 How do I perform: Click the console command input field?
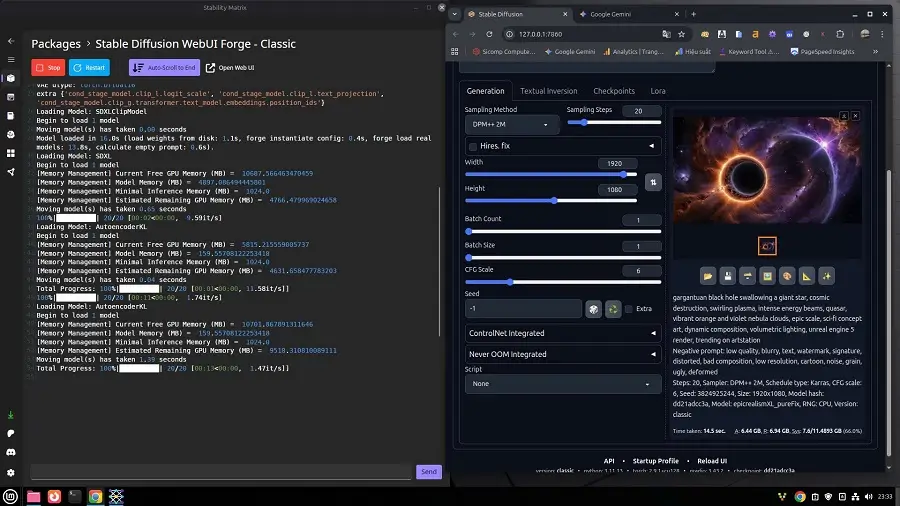pyautogui.click(x=222, y=472)
